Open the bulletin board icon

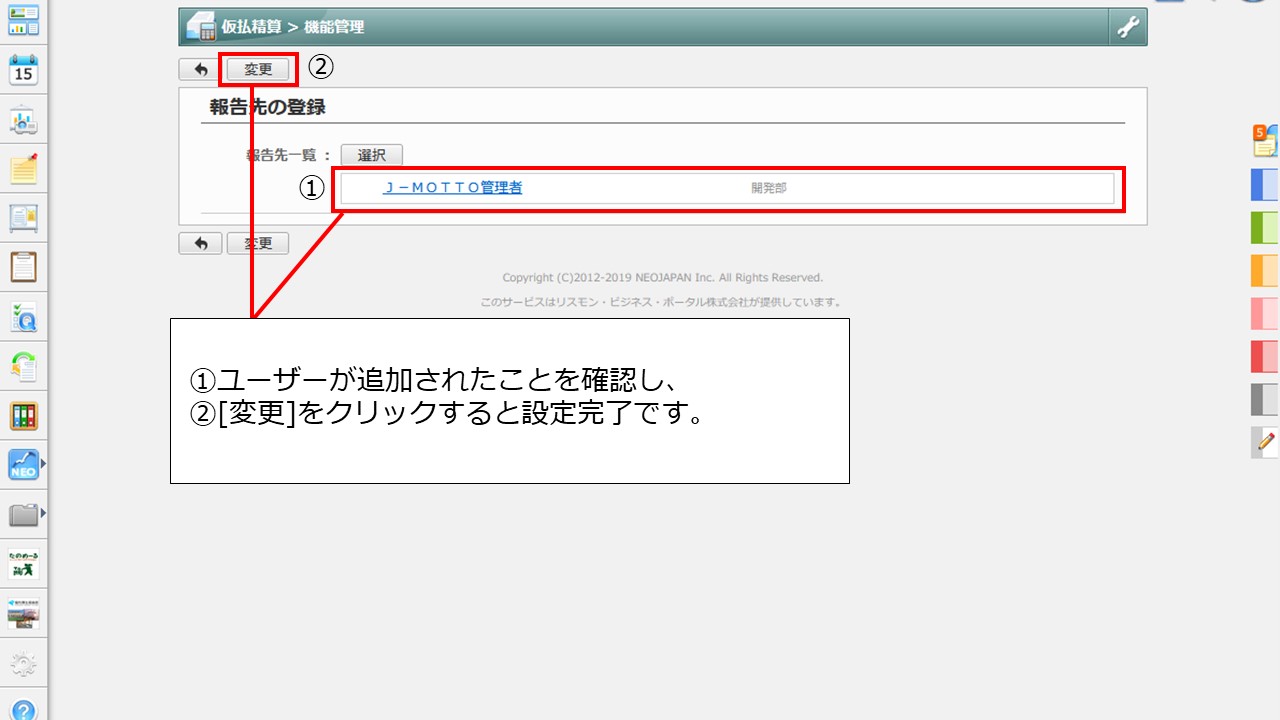(23, 218)
